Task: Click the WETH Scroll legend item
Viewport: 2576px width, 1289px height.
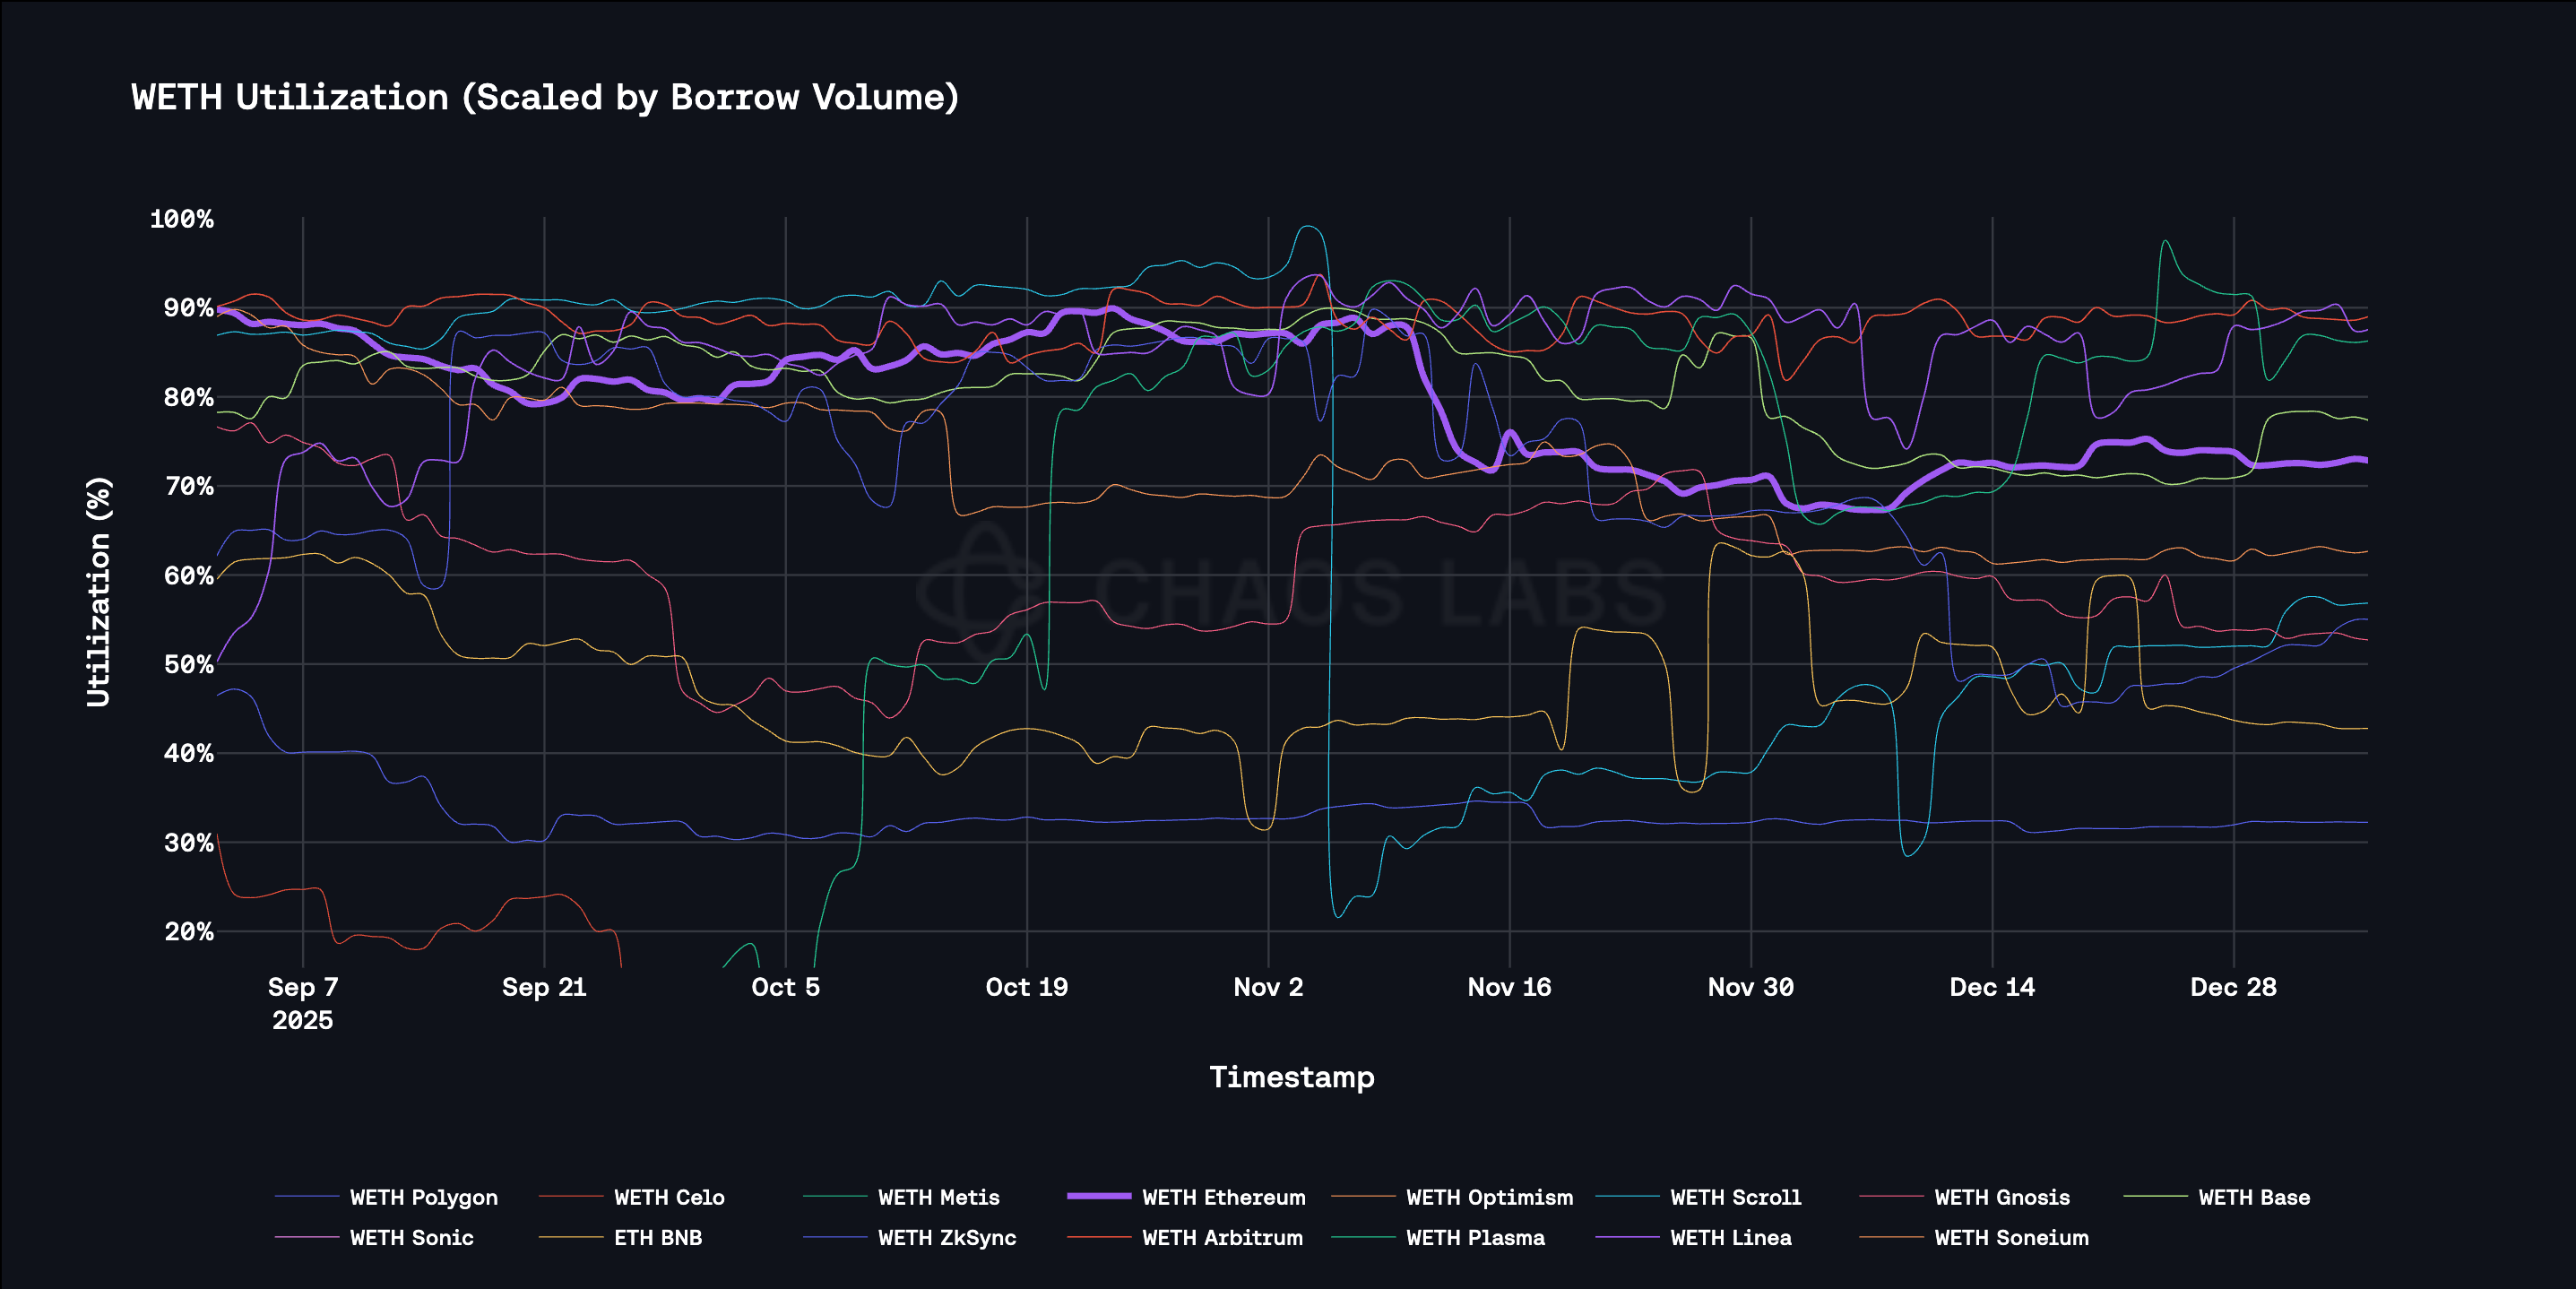Action: coord(1735,1197)
